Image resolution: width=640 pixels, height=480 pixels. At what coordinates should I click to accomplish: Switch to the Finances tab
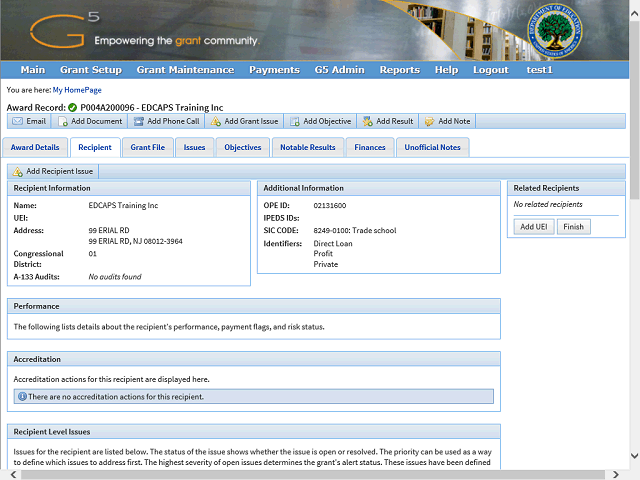(370, 147)
